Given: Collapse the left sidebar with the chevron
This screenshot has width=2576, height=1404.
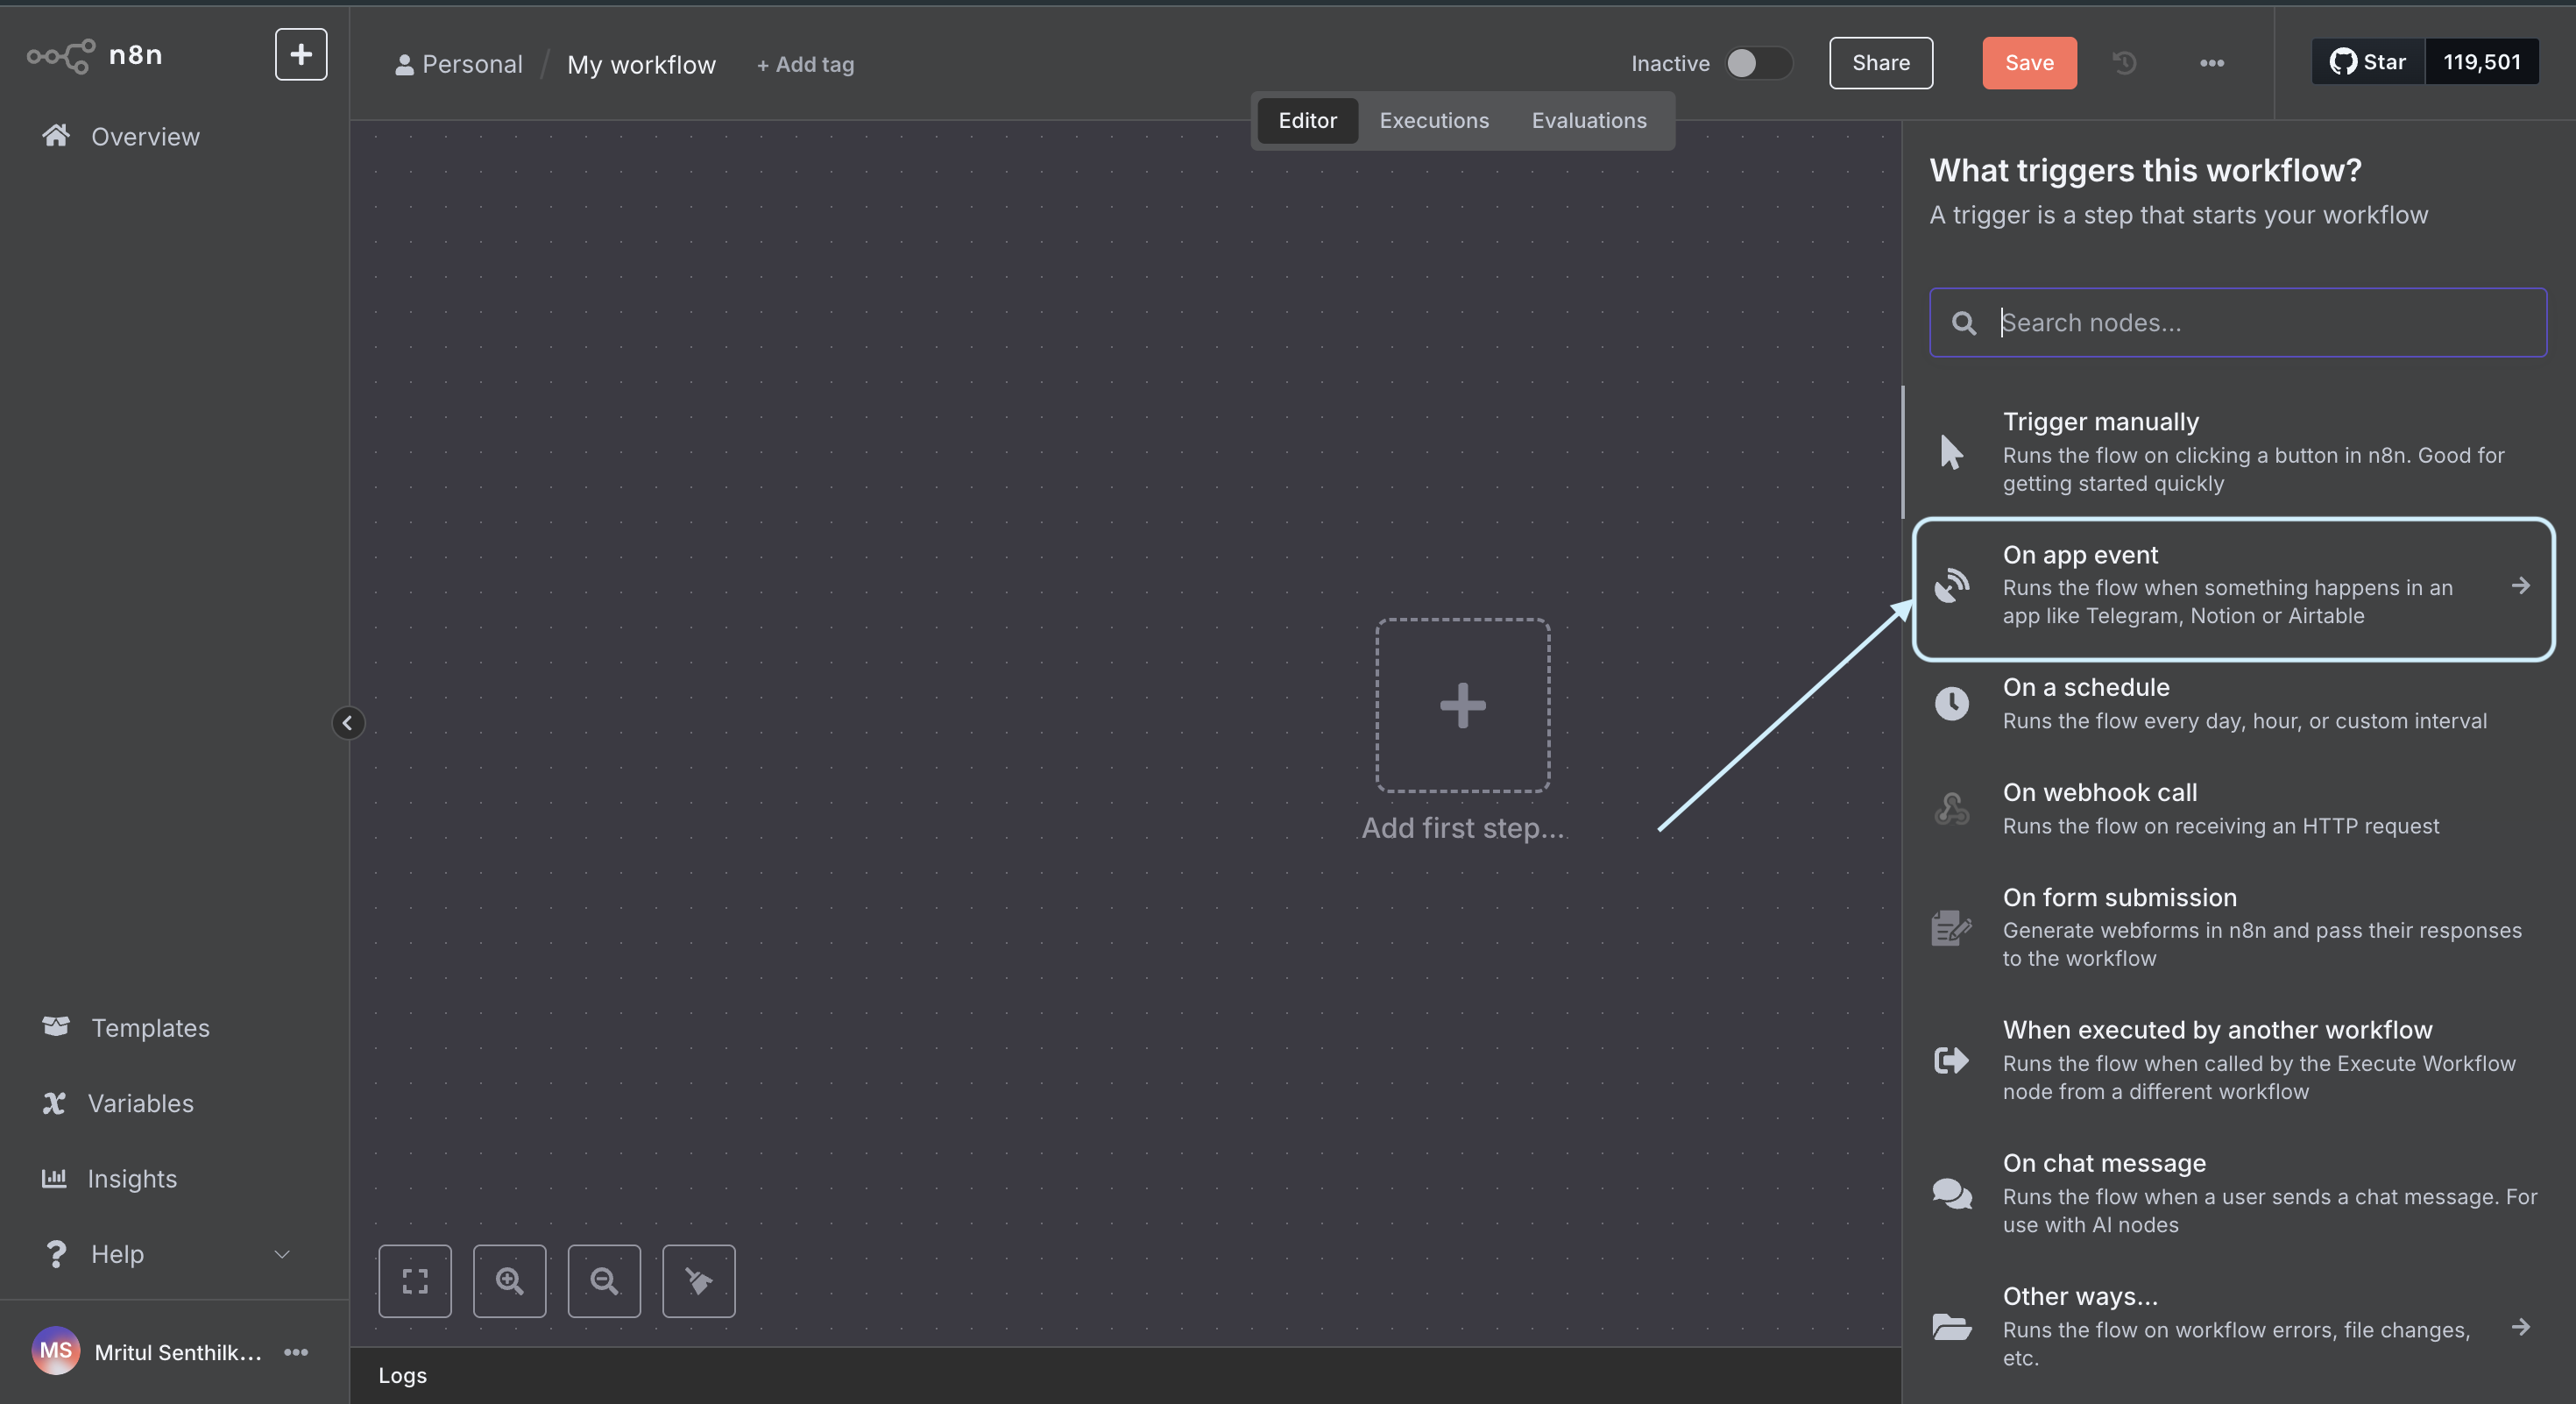Looking at the screenshot, I should pos(348,723).
